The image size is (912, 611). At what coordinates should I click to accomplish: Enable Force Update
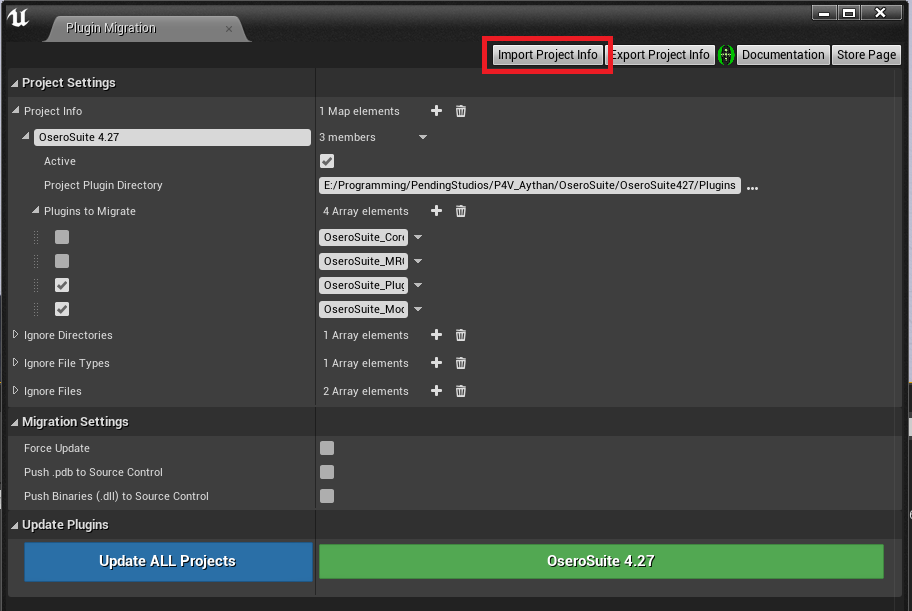327,448
